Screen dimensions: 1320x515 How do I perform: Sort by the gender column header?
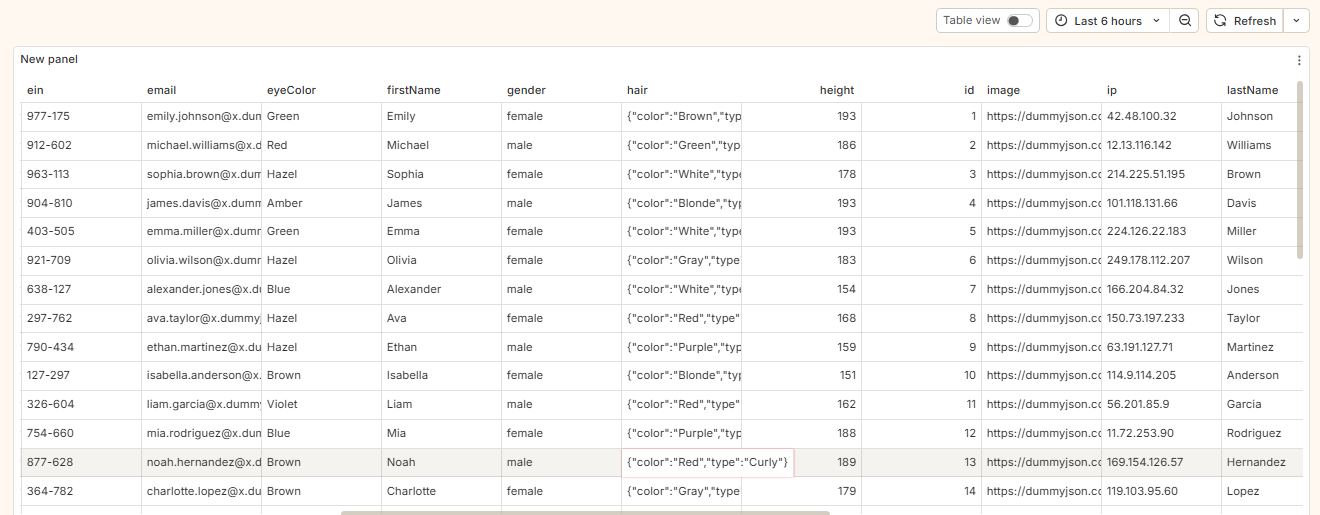pyautogui.click(x=526, y=90)
